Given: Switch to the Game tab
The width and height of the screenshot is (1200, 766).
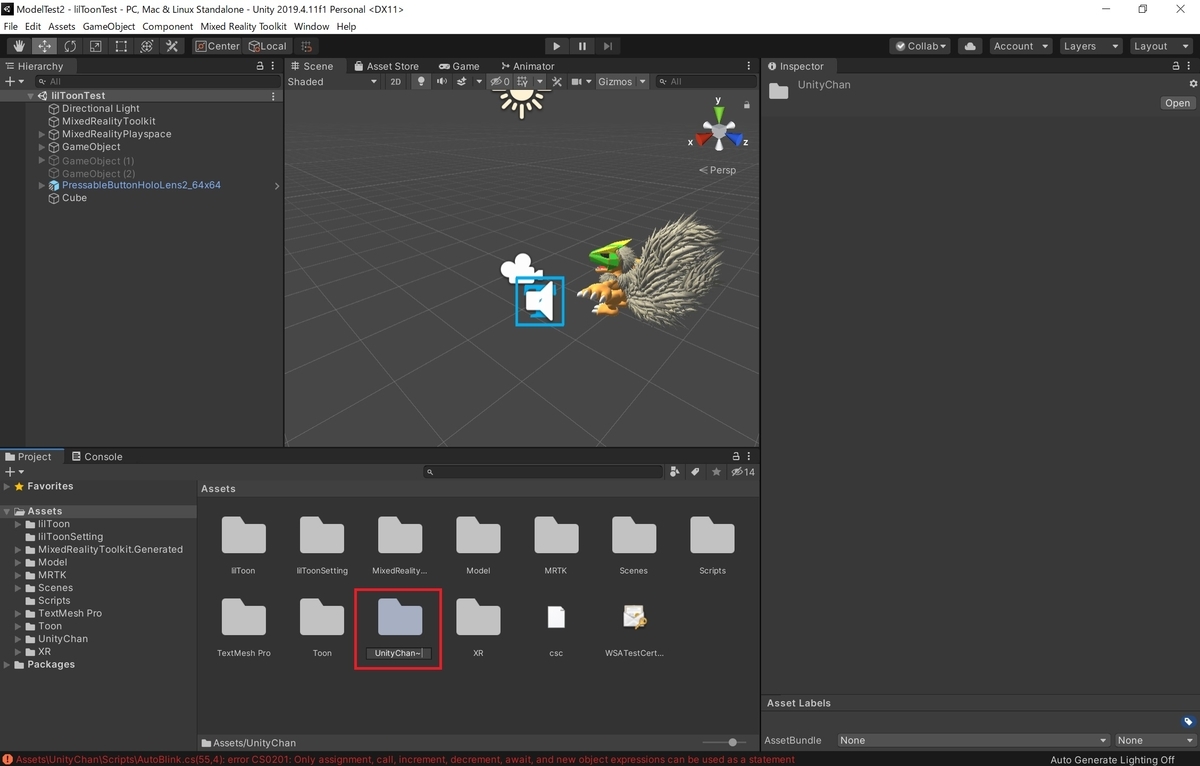Looking at the screenshot, I should coord(458,66).
